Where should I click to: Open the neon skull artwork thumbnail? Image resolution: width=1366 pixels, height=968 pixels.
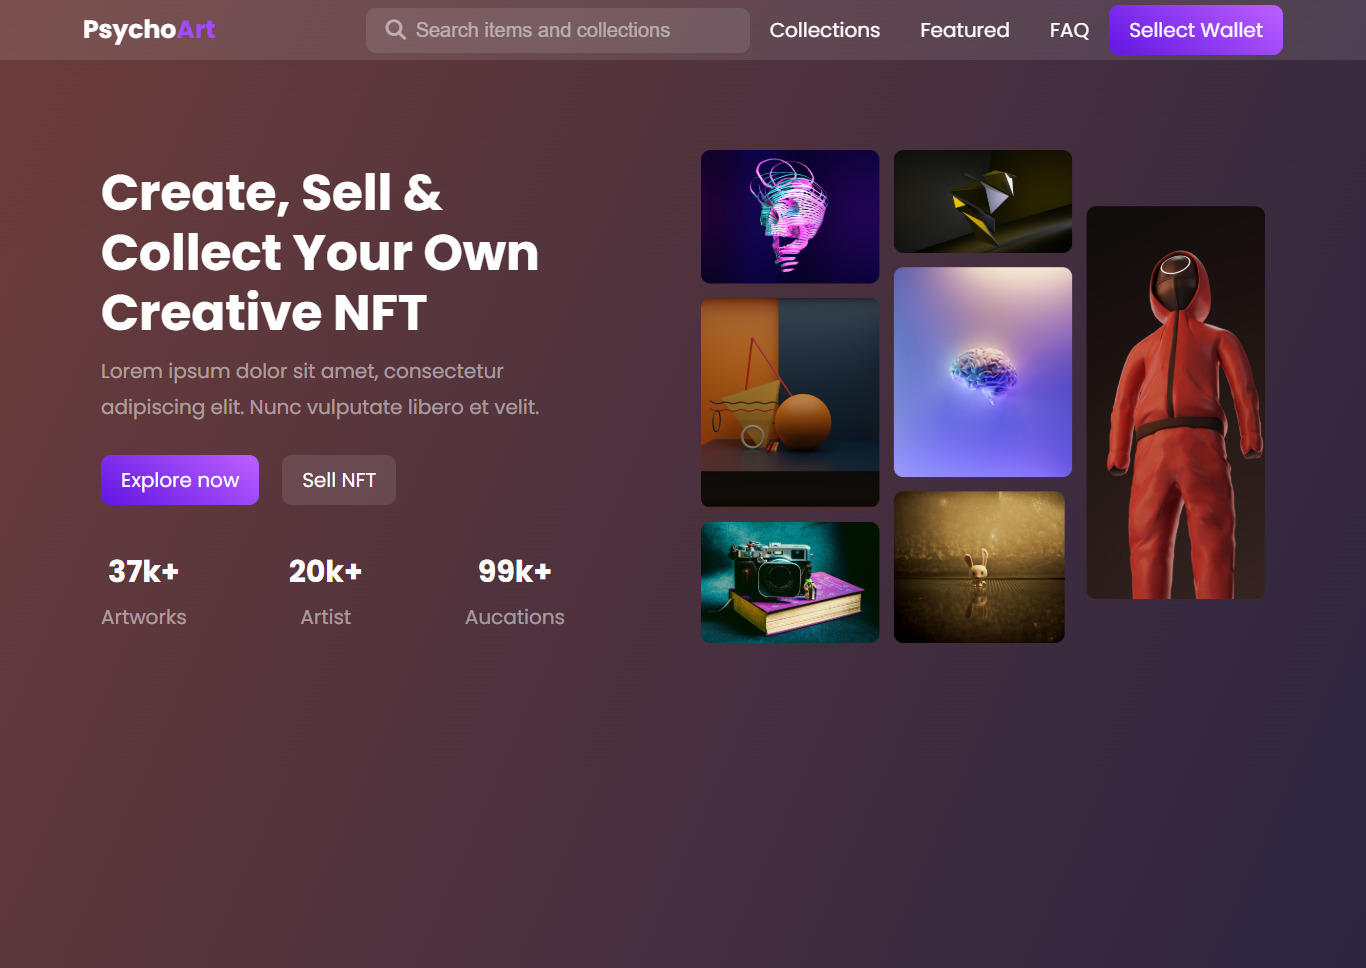(790, 217)
